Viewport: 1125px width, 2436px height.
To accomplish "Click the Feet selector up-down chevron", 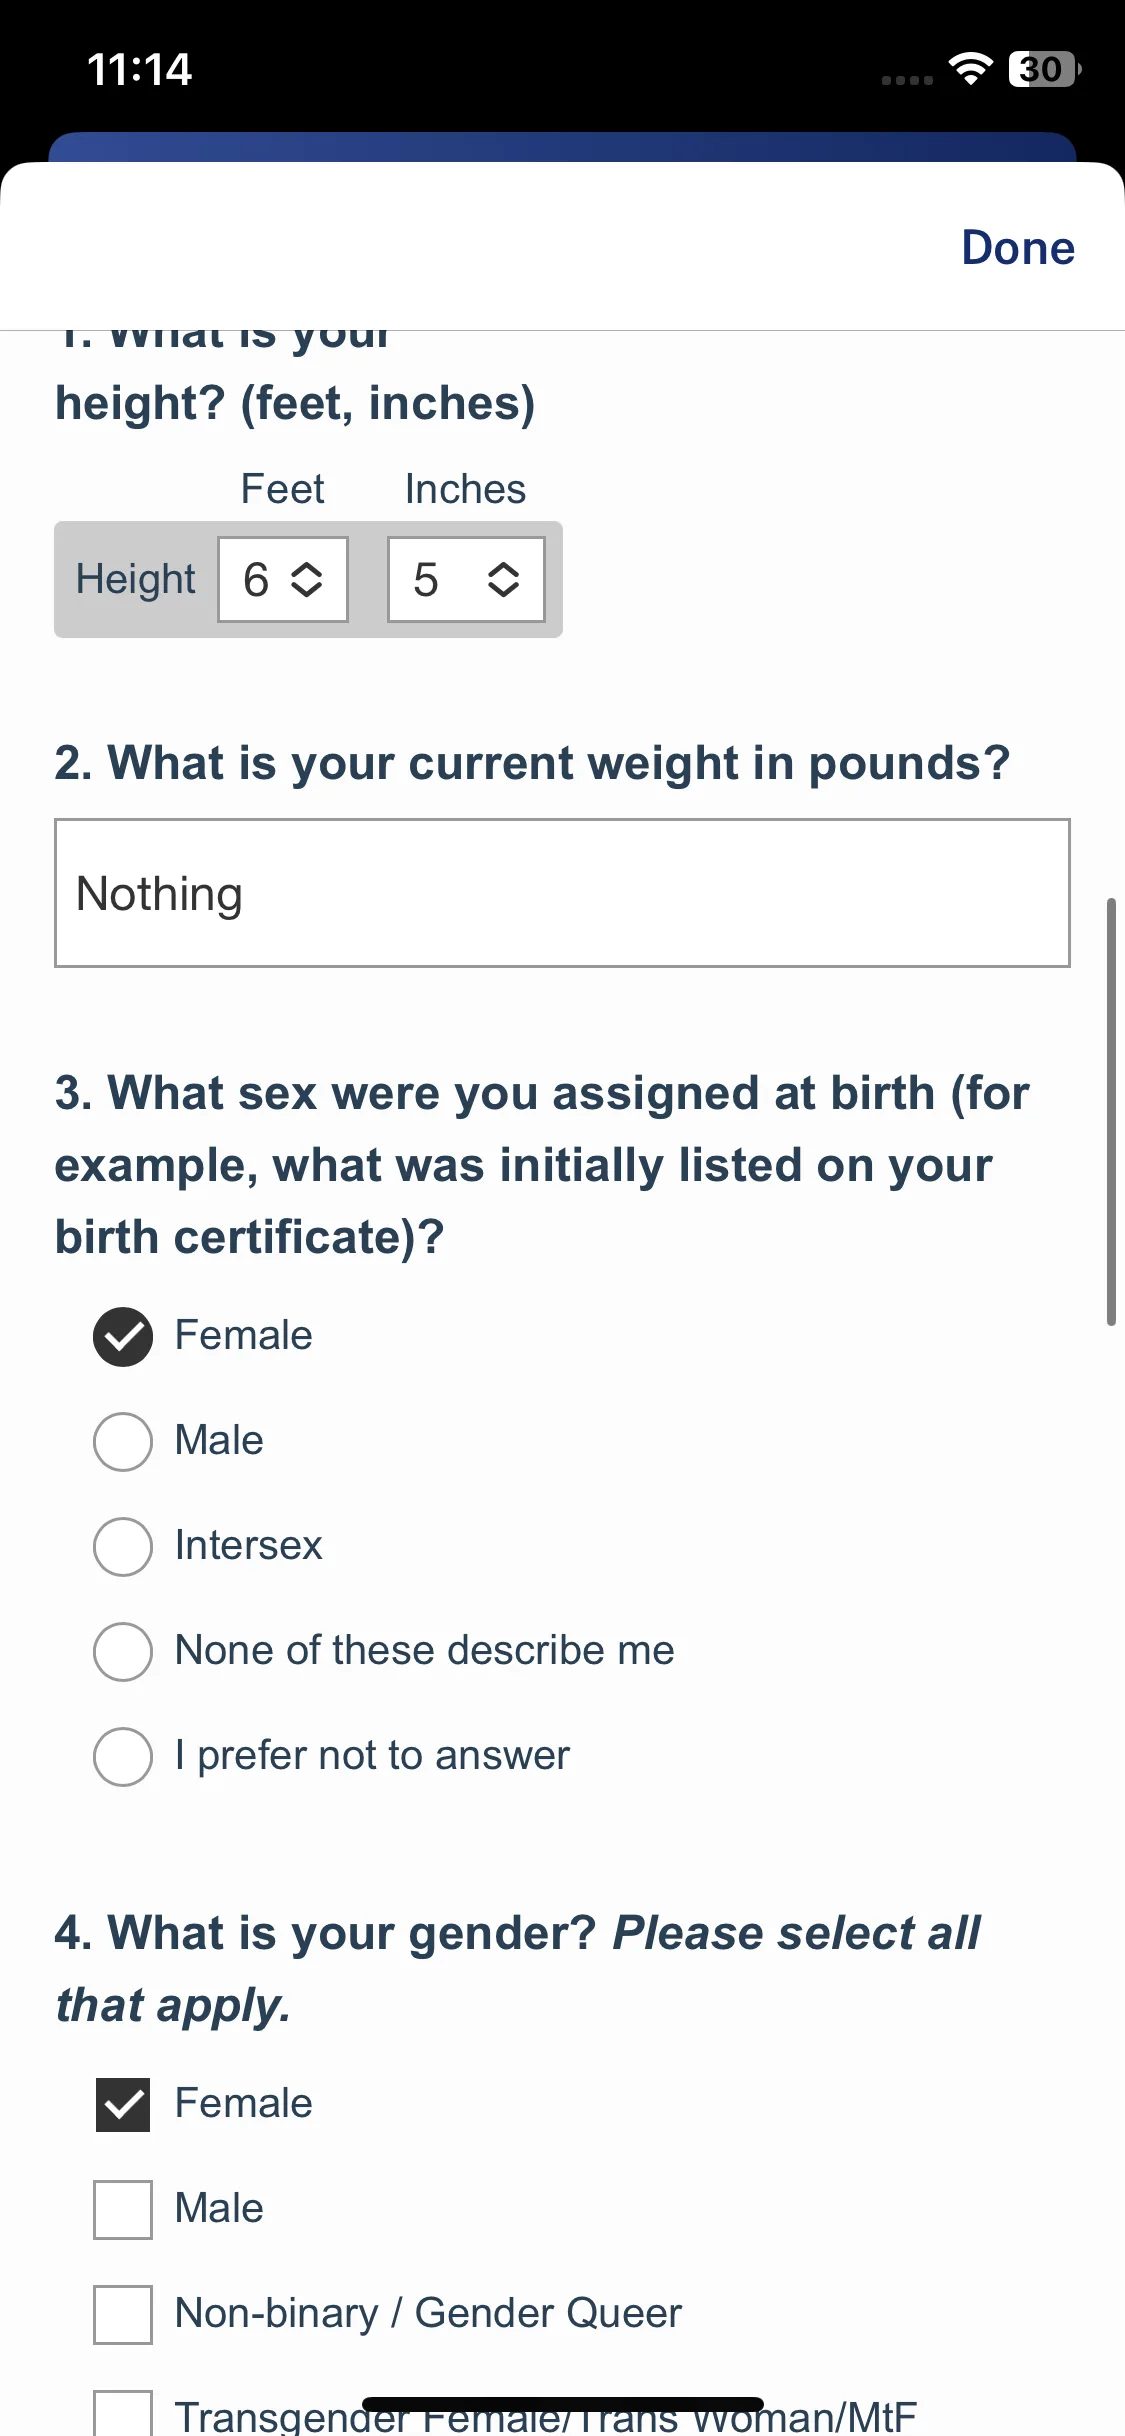I will [x=306, y=579].
